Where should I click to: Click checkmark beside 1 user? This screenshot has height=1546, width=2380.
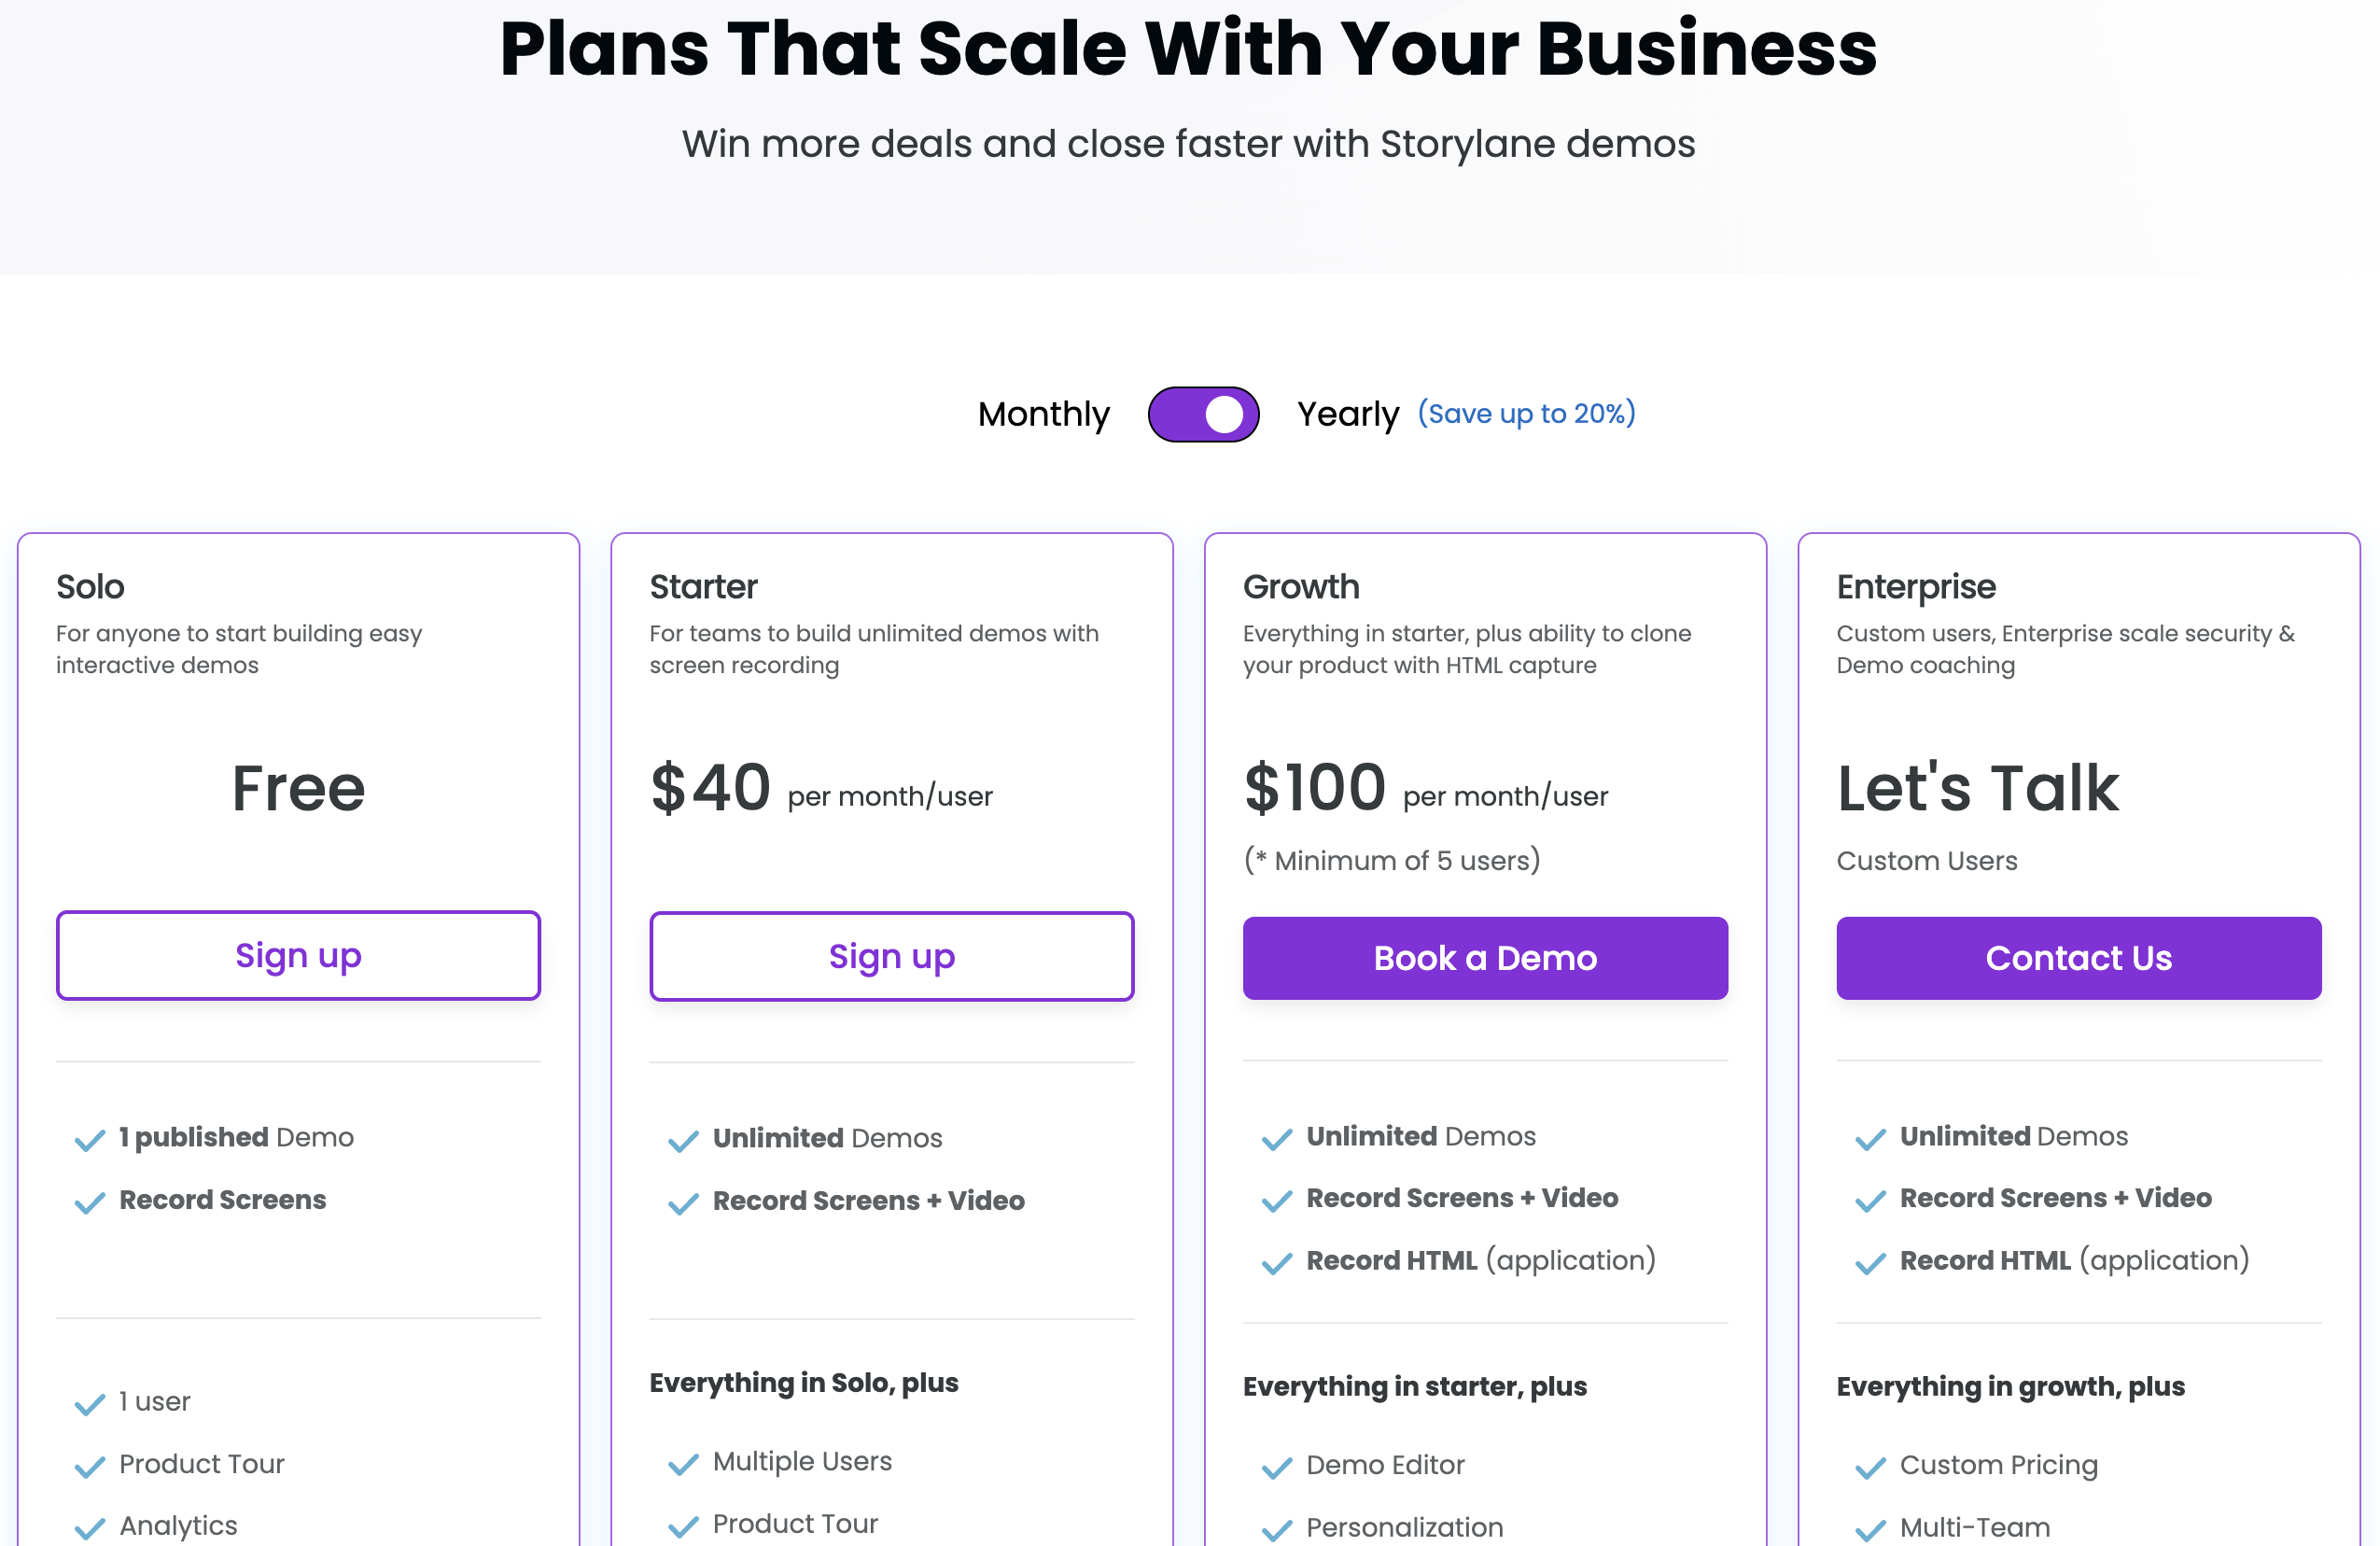click(90, 1404)
